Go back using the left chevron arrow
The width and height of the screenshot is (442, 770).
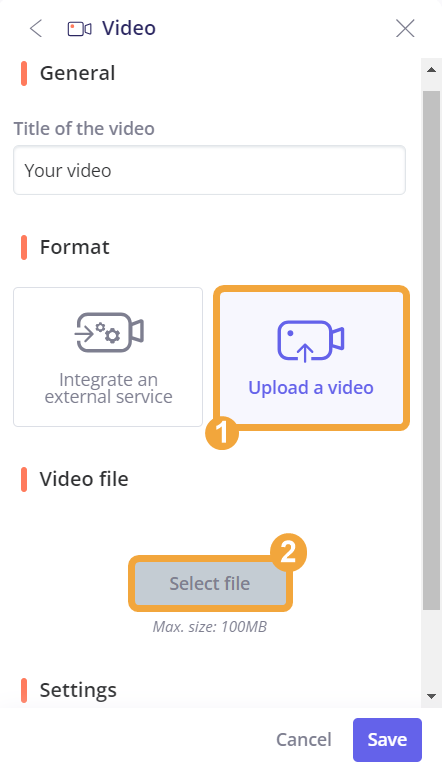coord(36,28)
